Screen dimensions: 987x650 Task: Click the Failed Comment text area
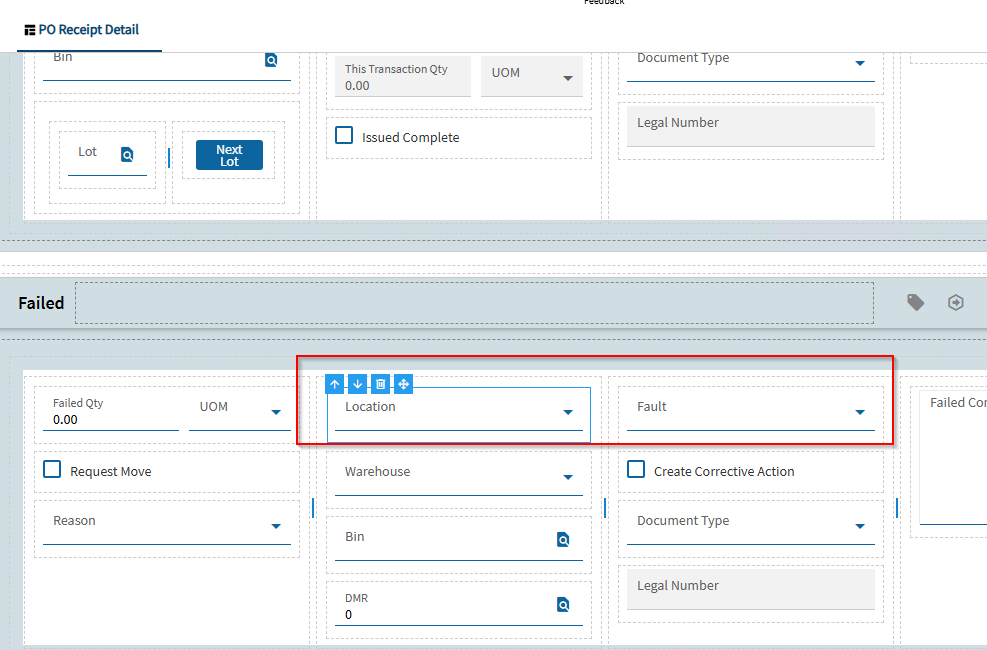(x=953, y=457)
